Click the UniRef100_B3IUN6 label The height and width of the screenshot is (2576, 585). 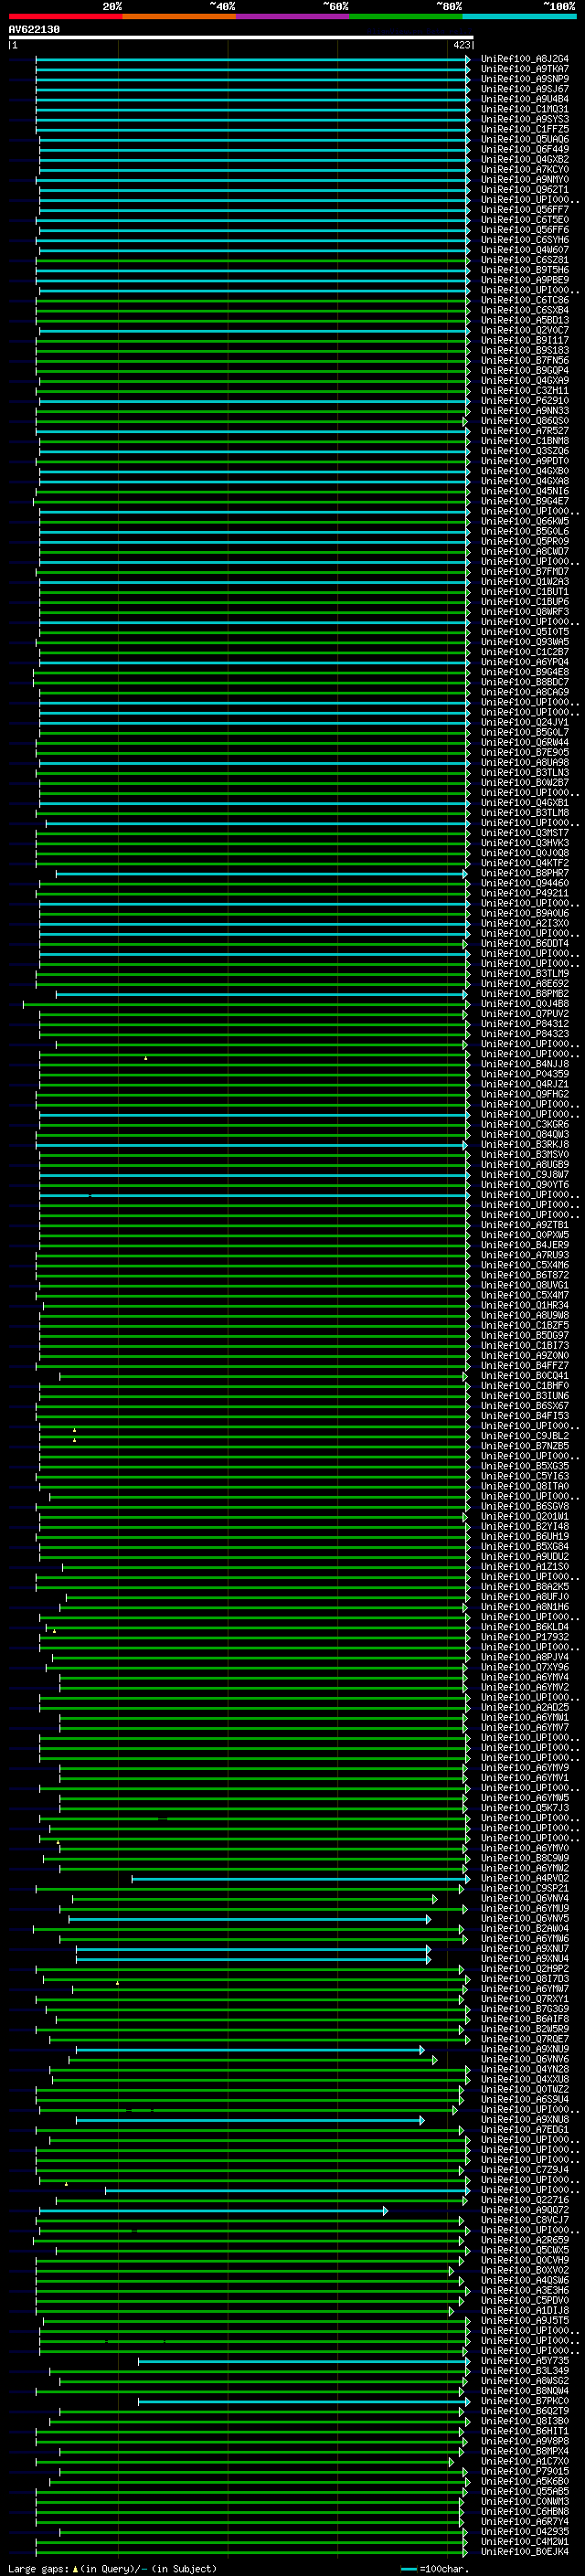(525, 1396)
